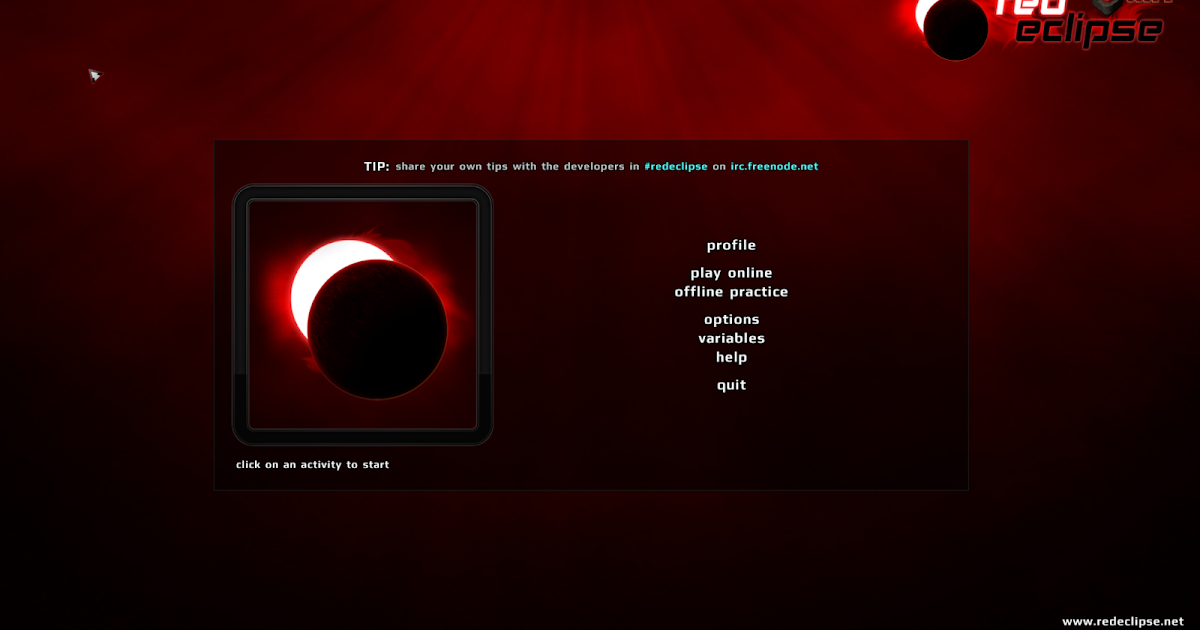Open the help menu
Viewport: 1200px width, 630px height.
click(731, 356)
